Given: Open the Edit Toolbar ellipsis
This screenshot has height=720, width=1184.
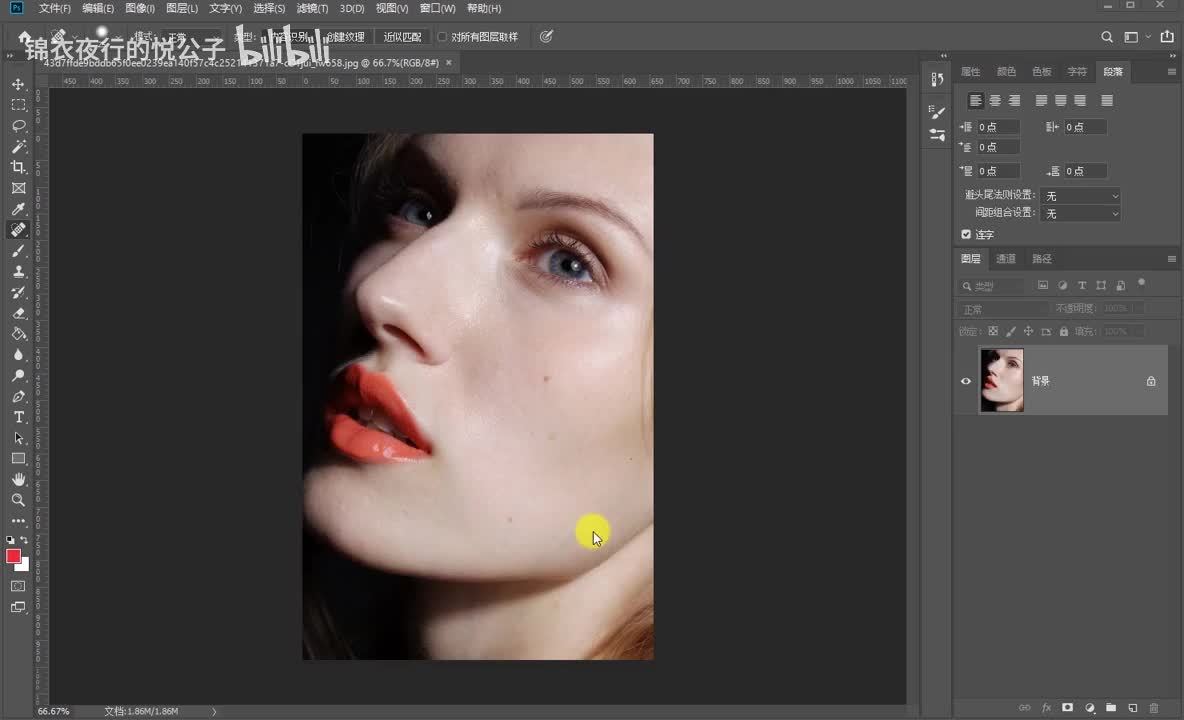Looking at the screenshot, I should [18, 521].
